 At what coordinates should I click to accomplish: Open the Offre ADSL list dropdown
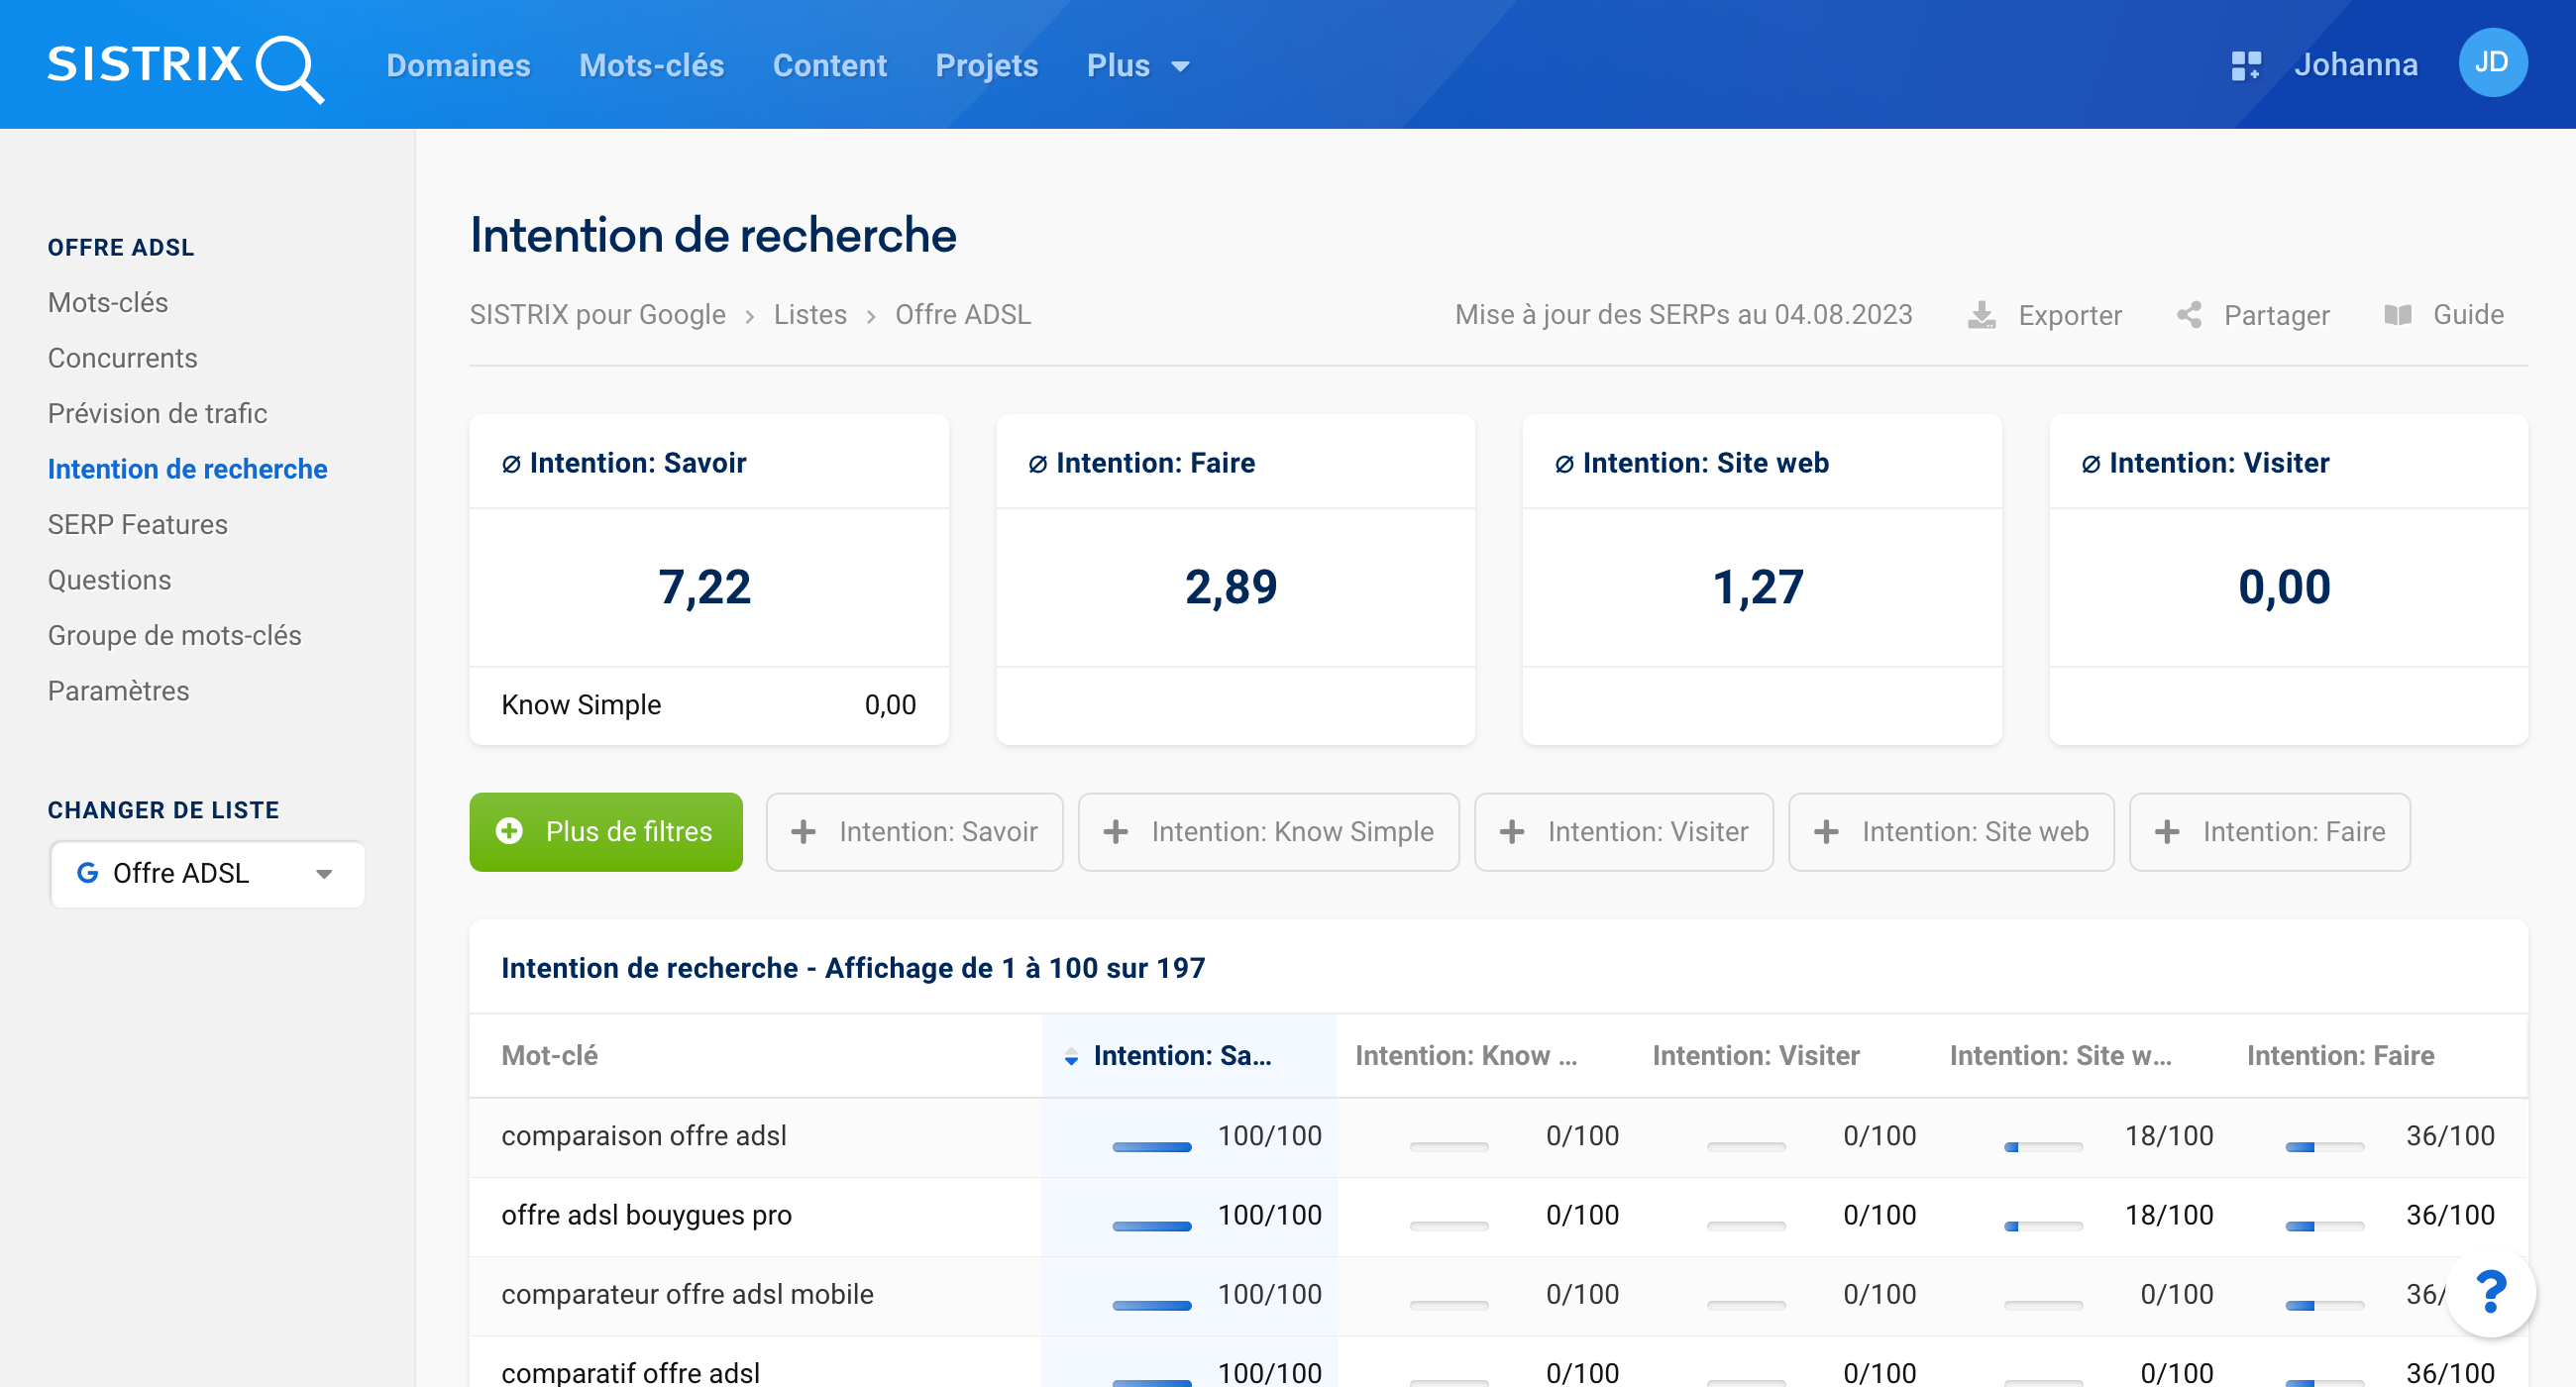[207, 873]
